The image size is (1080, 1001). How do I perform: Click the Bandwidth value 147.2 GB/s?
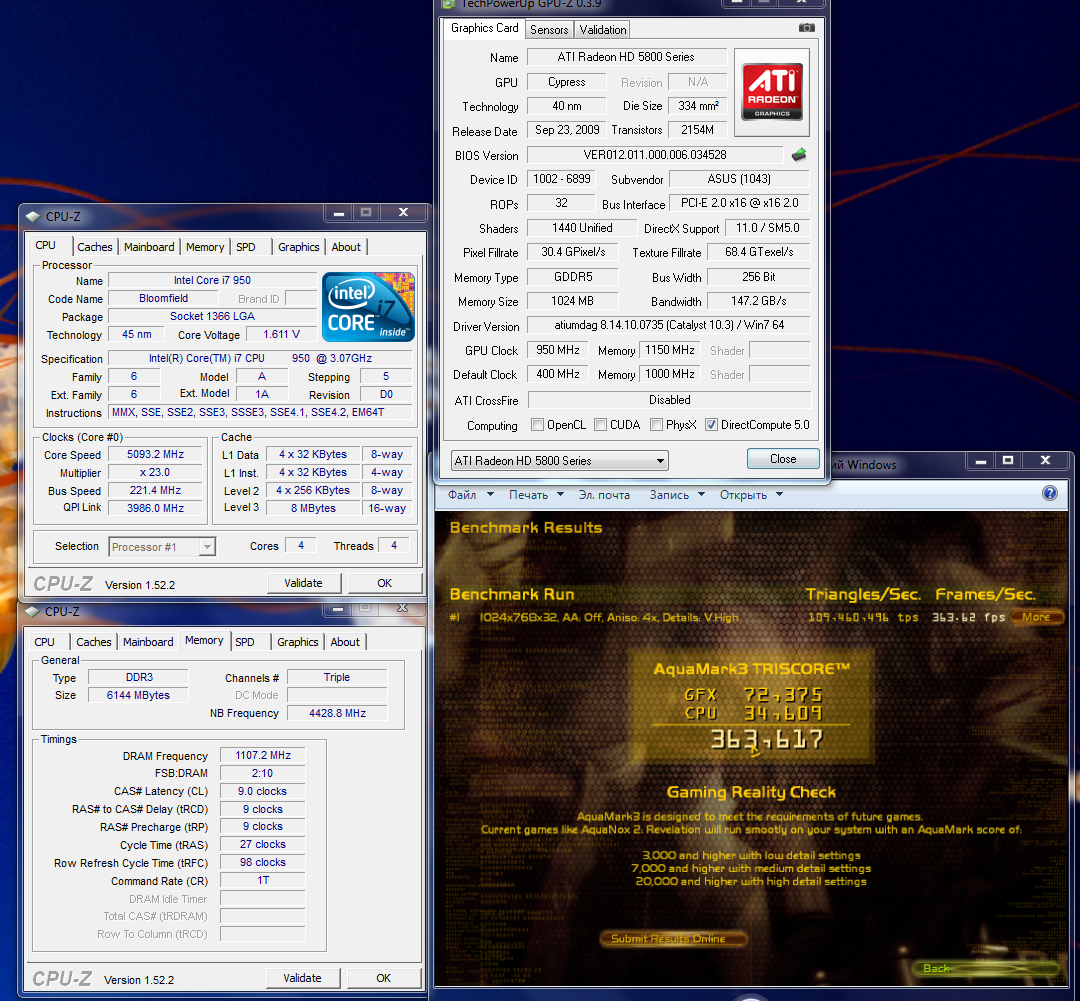pos(759,301)
